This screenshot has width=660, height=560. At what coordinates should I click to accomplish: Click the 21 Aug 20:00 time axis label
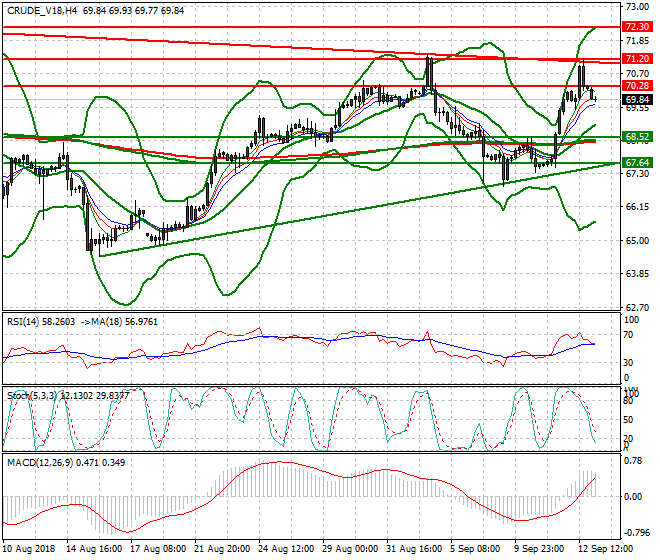point(222,549)
